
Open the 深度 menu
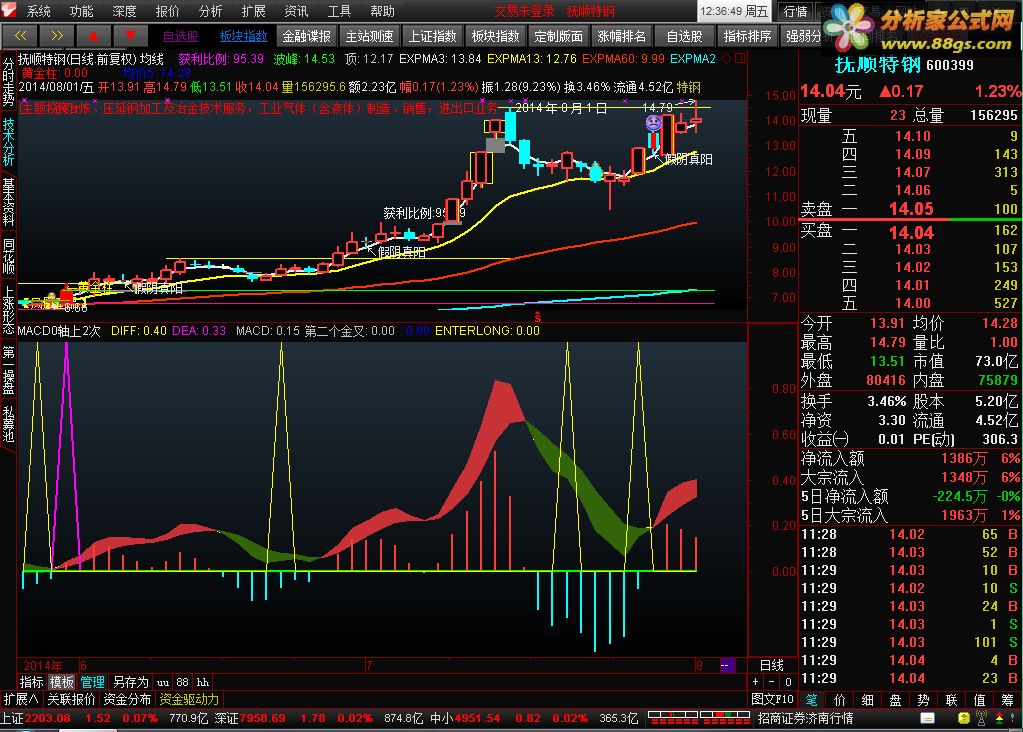[x=125, y=11]
